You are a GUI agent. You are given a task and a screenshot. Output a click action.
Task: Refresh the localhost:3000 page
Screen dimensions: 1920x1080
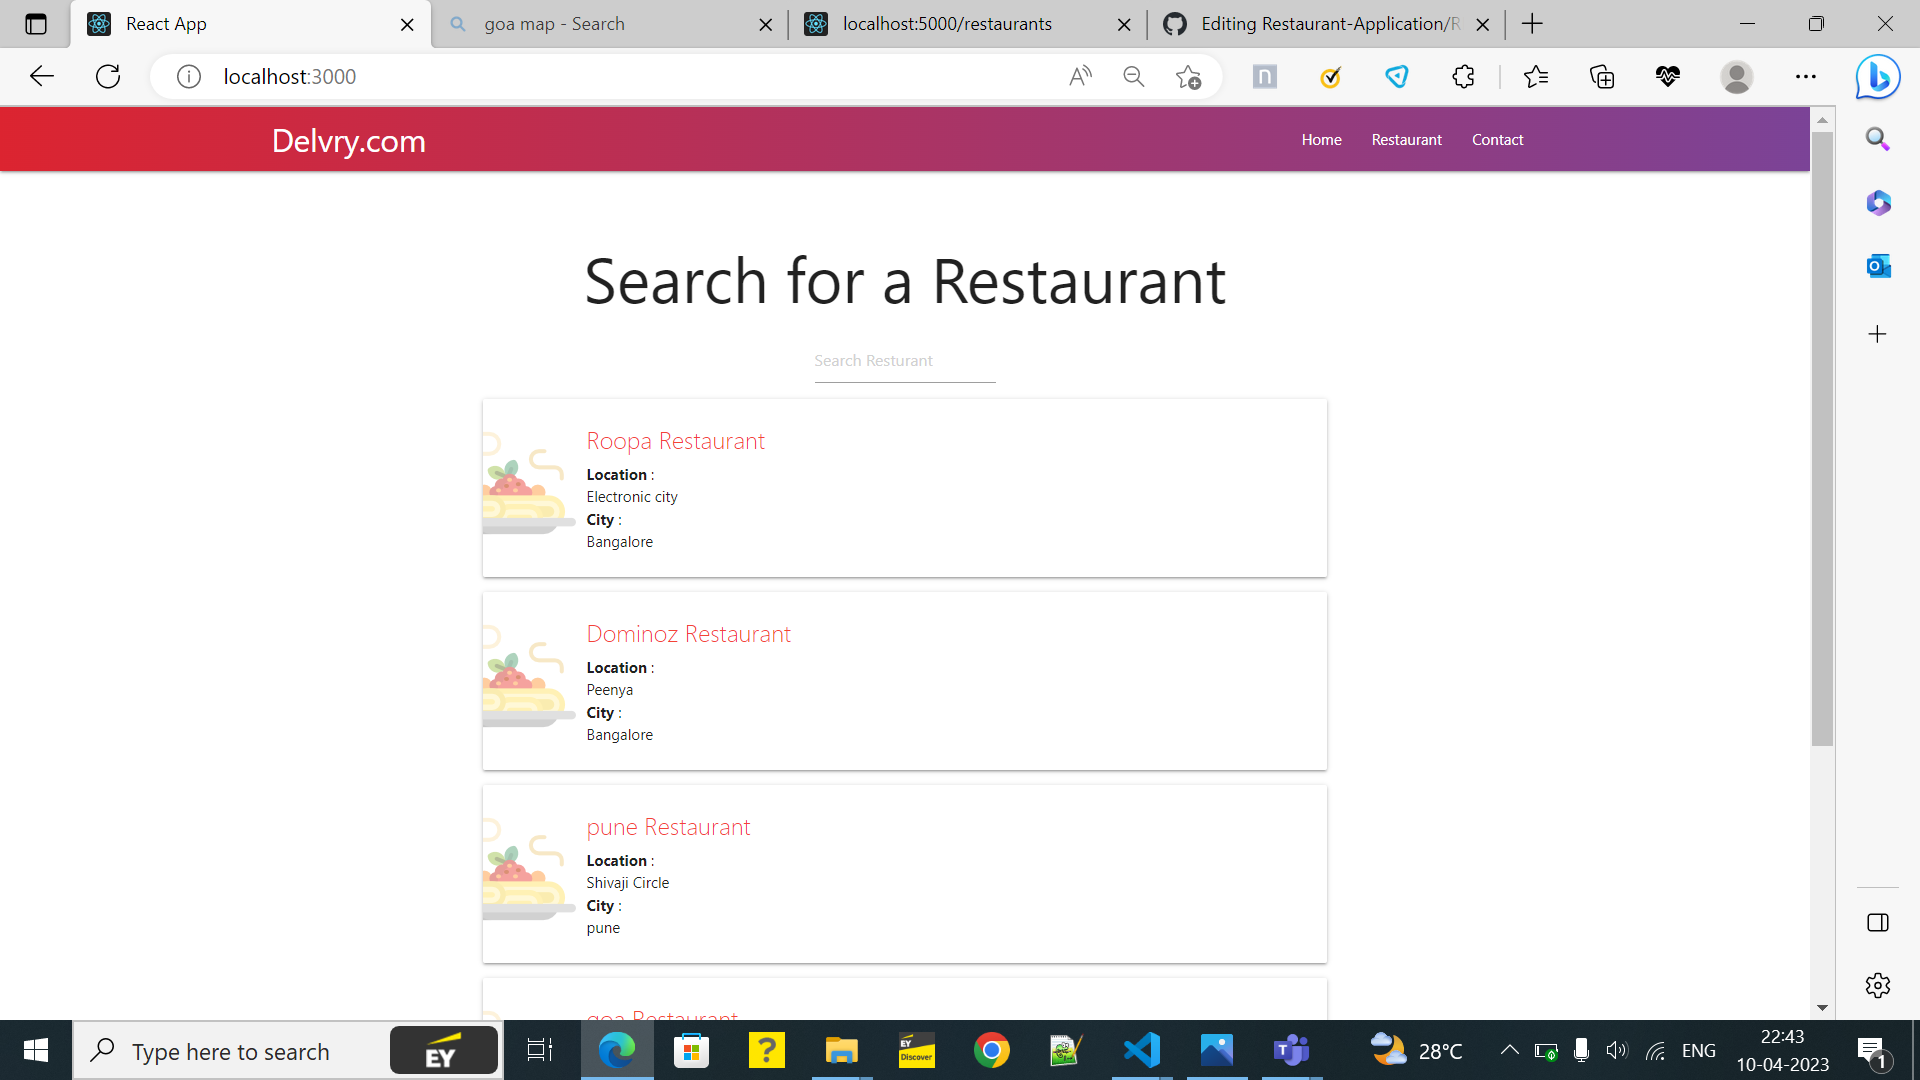tap(108, 76)
